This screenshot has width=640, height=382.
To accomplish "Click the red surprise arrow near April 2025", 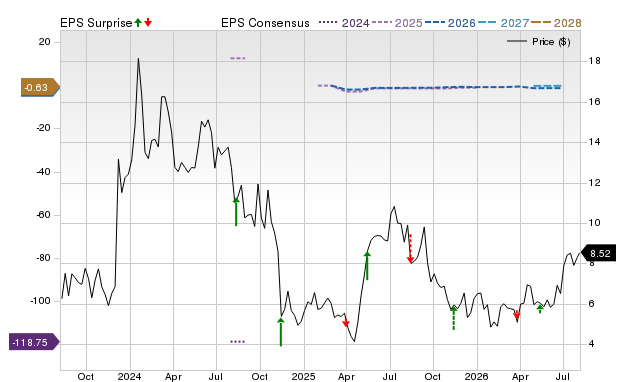I will point(346,322).
